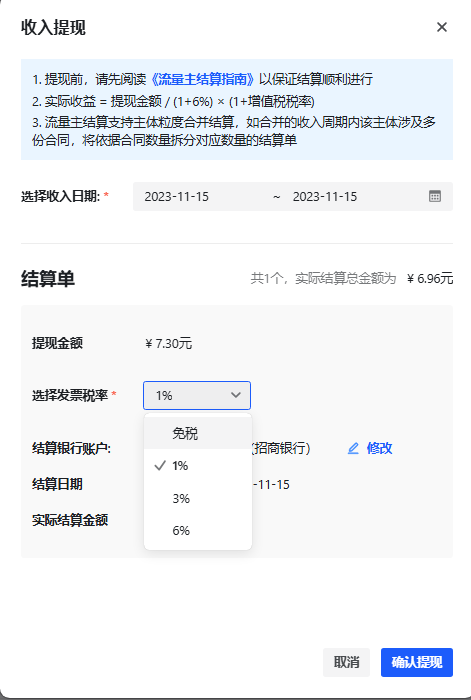Click the ¥ 7.30元 withdrawal amount value
This screenshot has width=471, height=700.
169,343
